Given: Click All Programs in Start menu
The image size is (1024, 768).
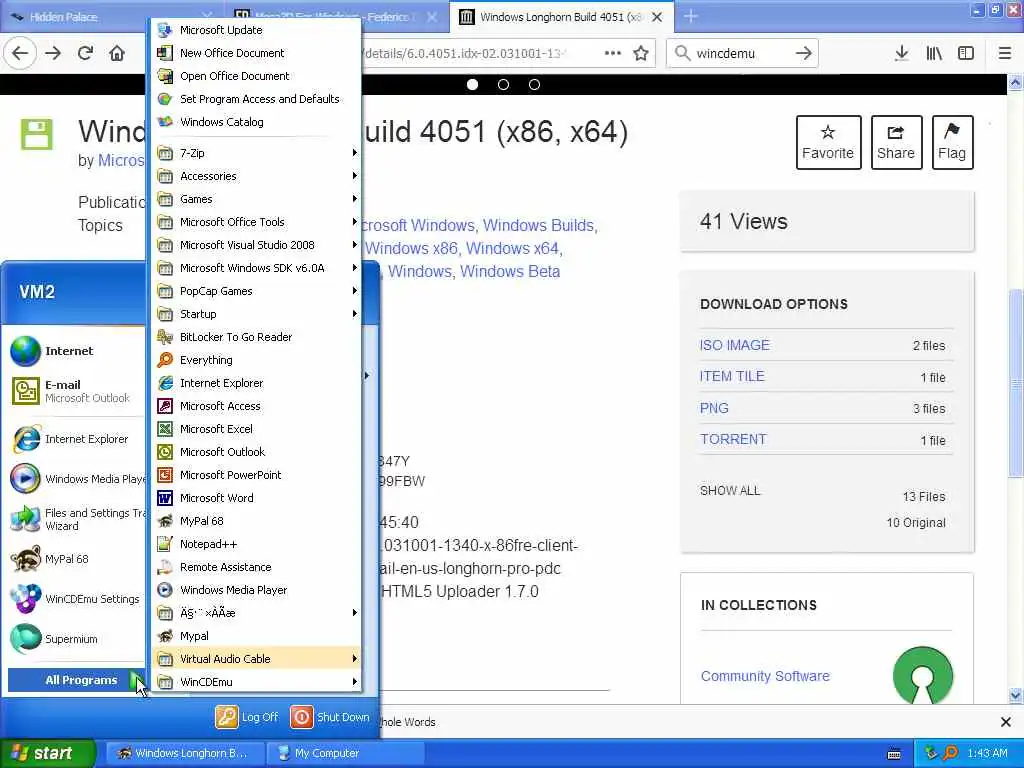Looking at the screenshot, I should coord(76,680).
